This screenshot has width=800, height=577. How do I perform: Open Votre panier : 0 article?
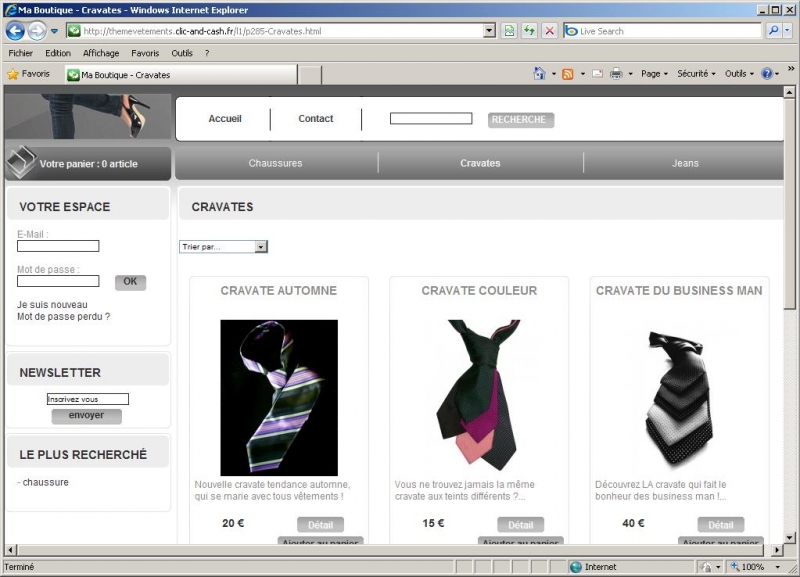[x=89, y=164]
